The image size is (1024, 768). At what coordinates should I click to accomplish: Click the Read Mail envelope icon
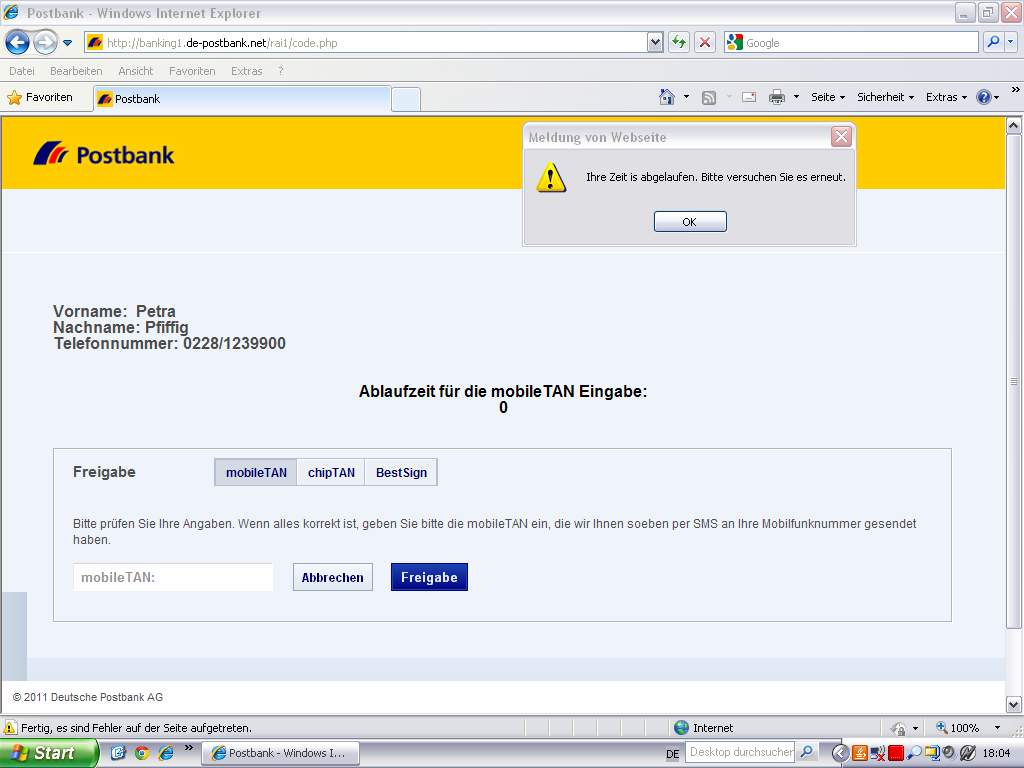click(749, 97)
